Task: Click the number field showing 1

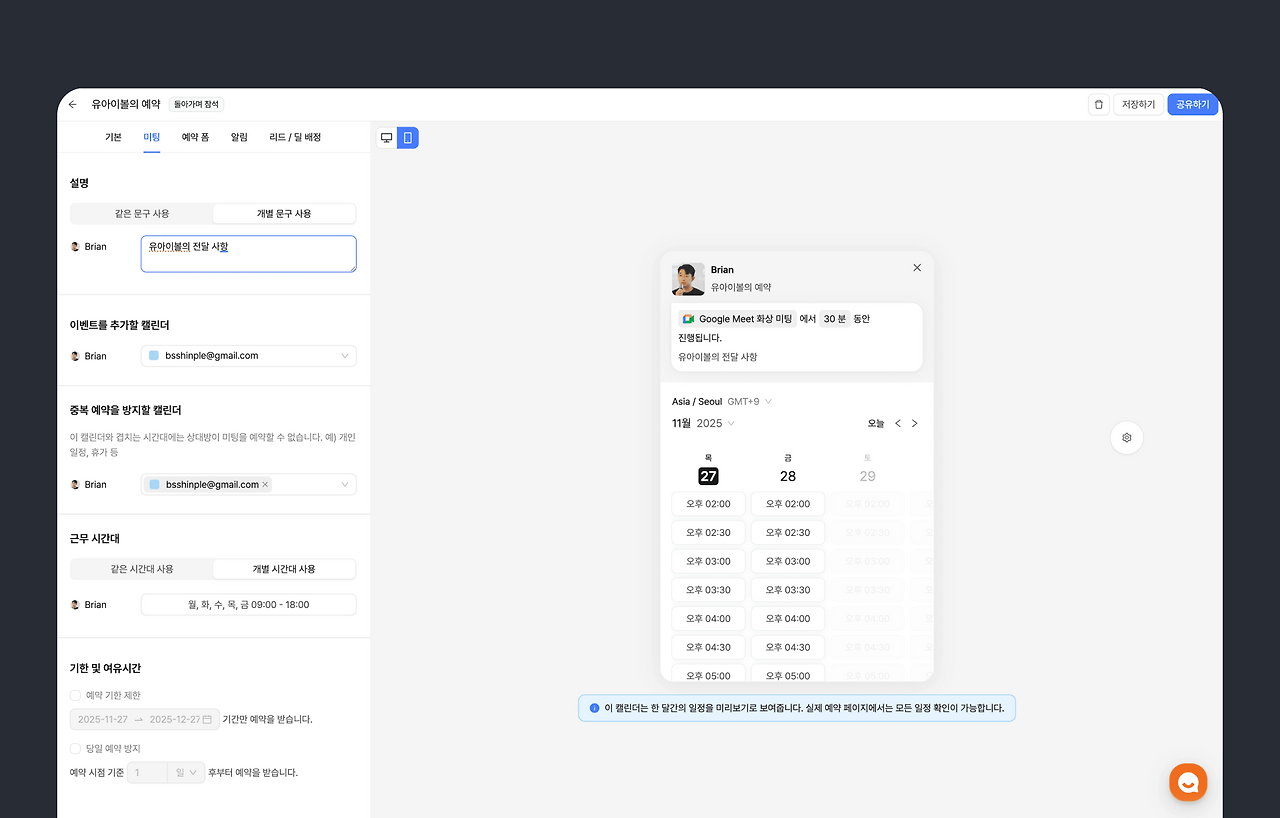Action: 147,772
